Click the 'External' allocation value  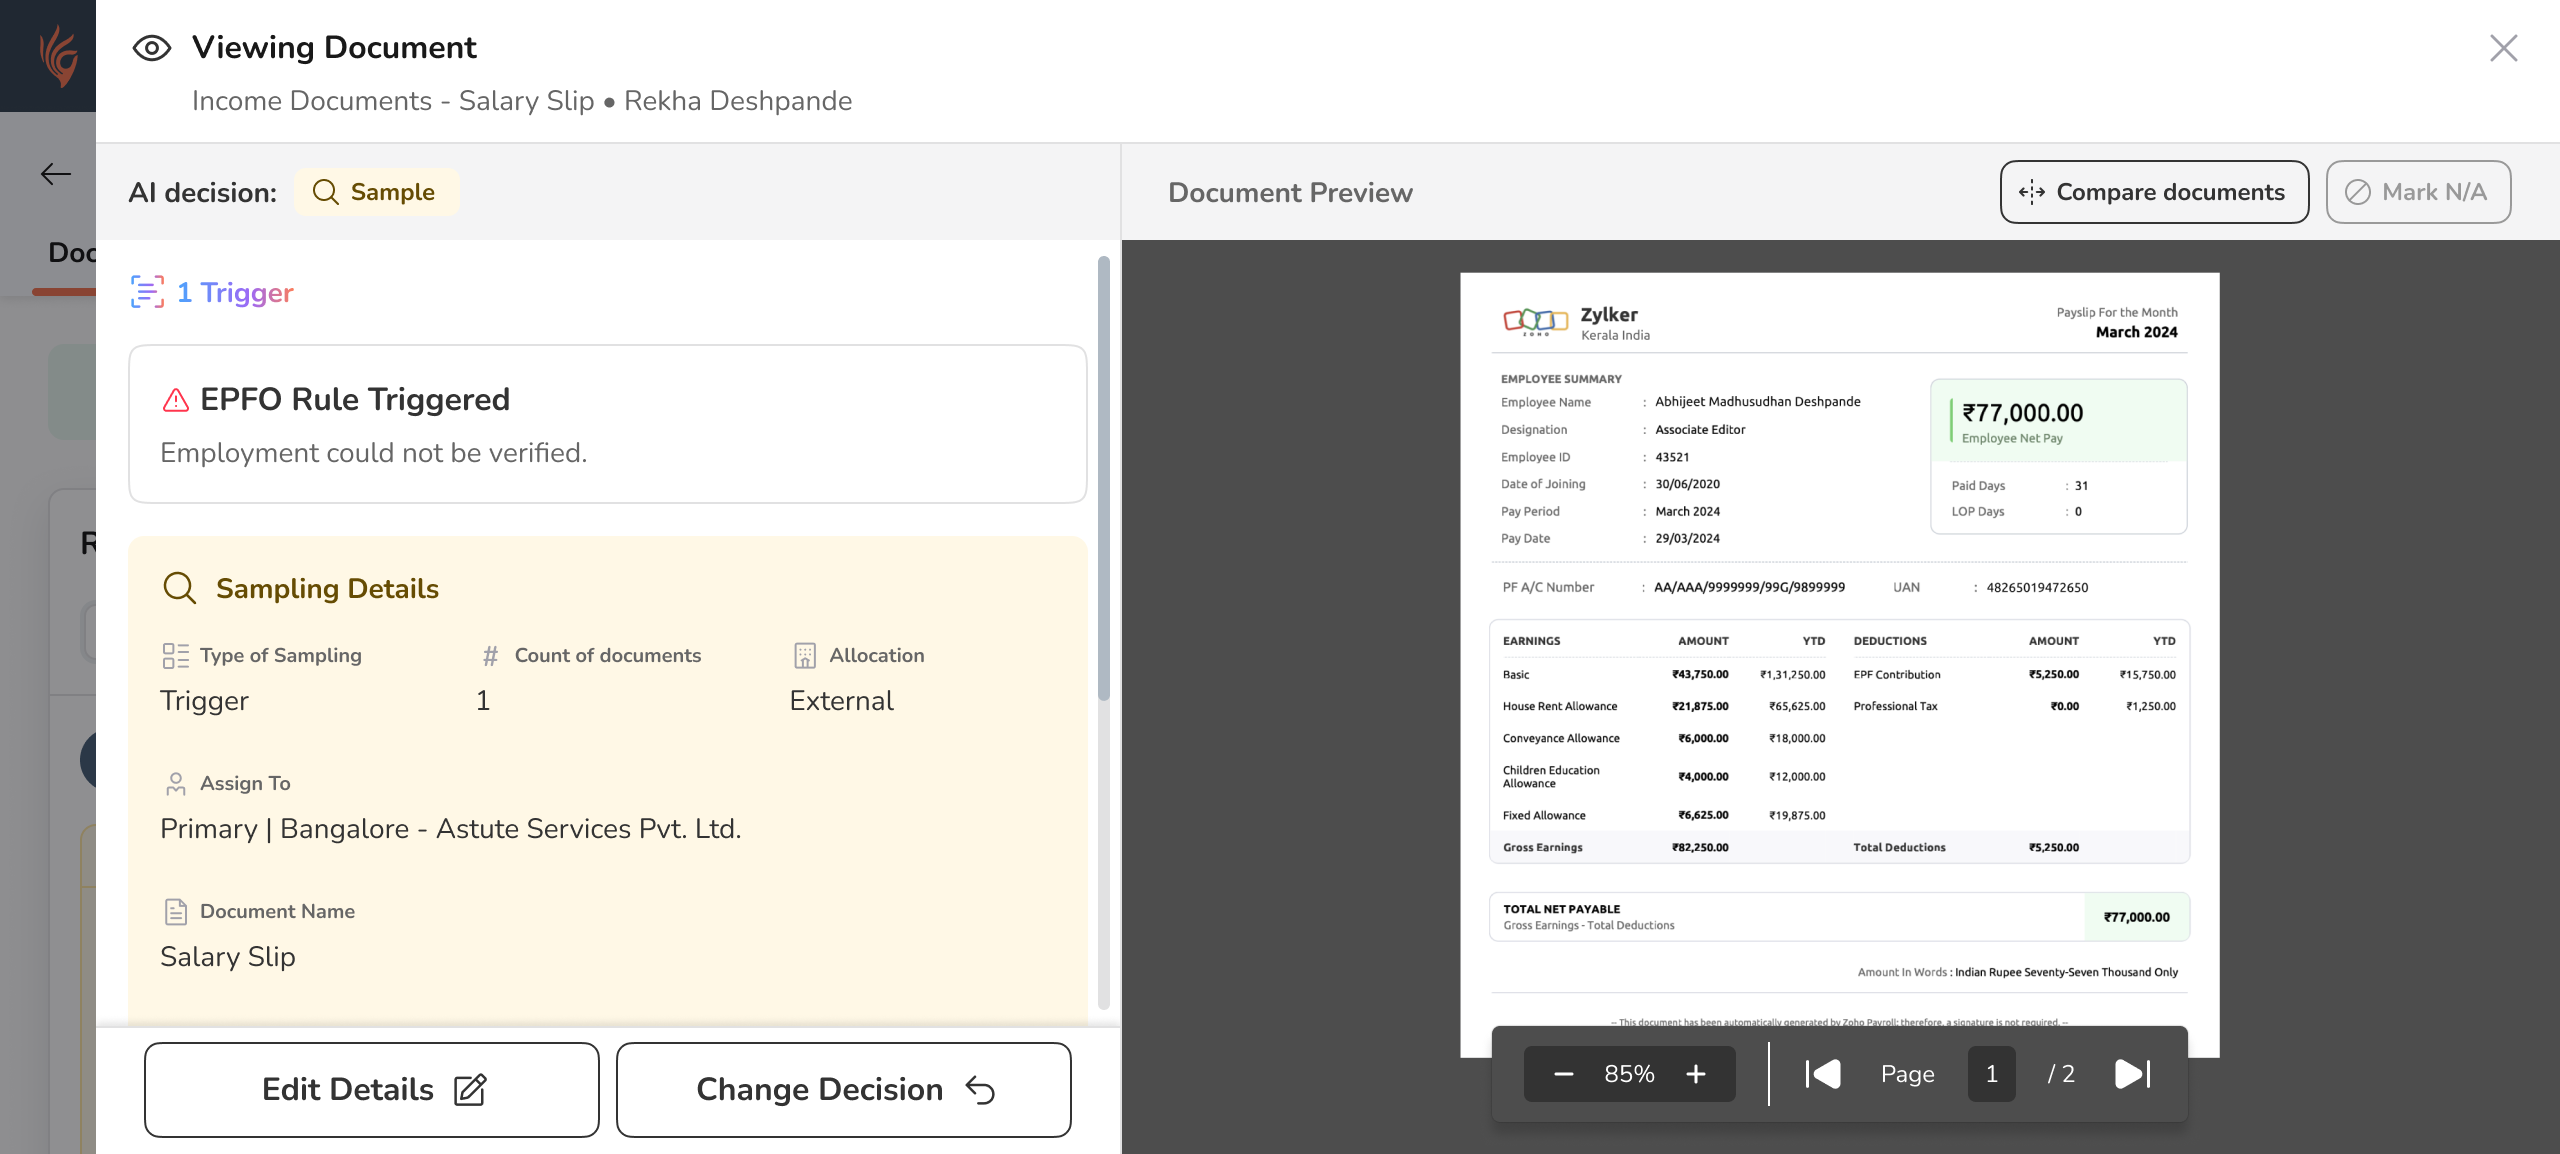pos(841,701)
